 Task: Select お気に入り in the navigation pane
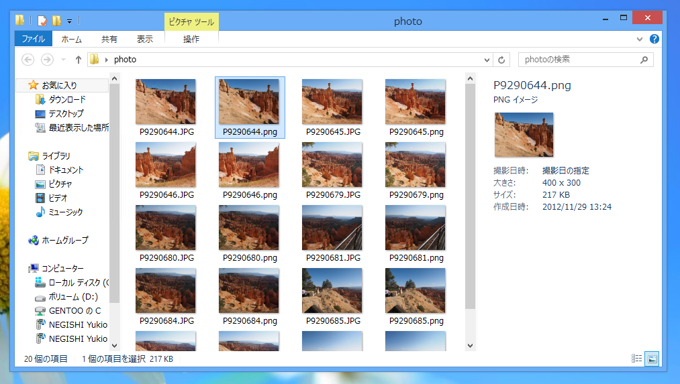click(x=59, y=85)
